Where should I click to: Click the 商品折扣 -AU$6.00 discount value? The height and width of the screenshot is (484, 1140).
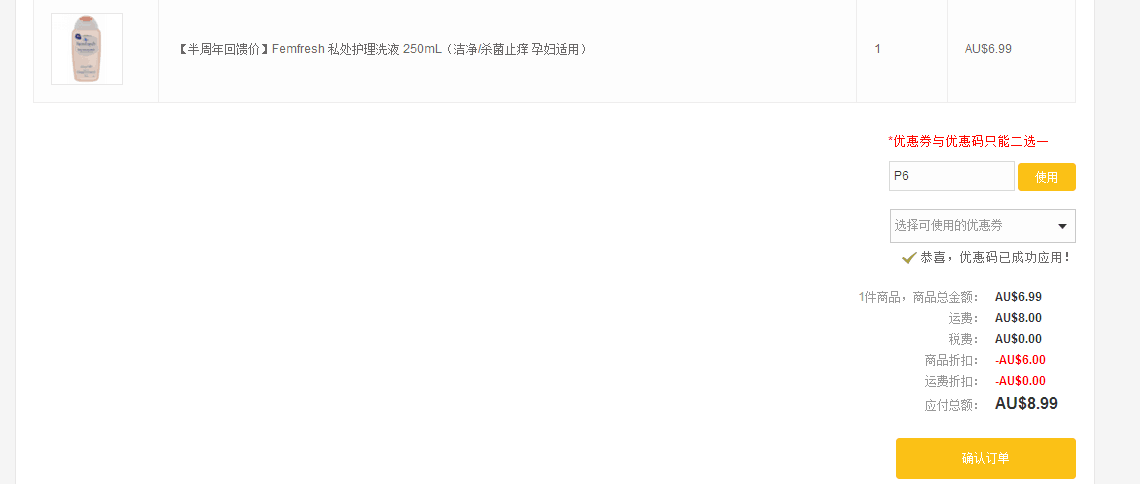click(x=1020, y=360)
